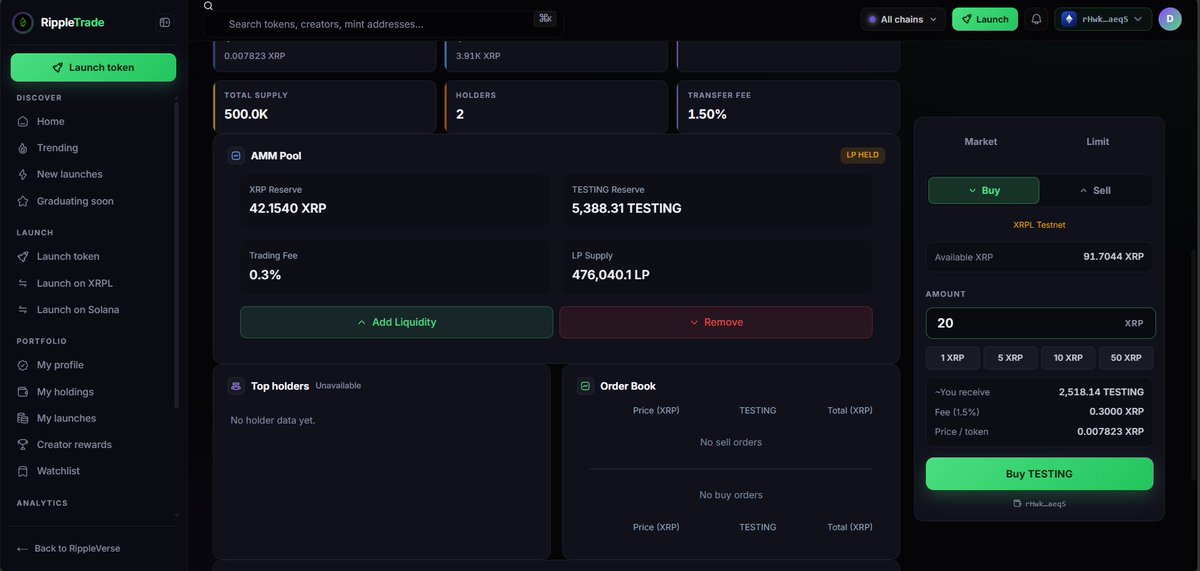Viewport: 1200px width, 571px height.
Task: Click the back arrow icon next to Back to RippleVerse
Action: pyautogui.click(x=22, y=549)
